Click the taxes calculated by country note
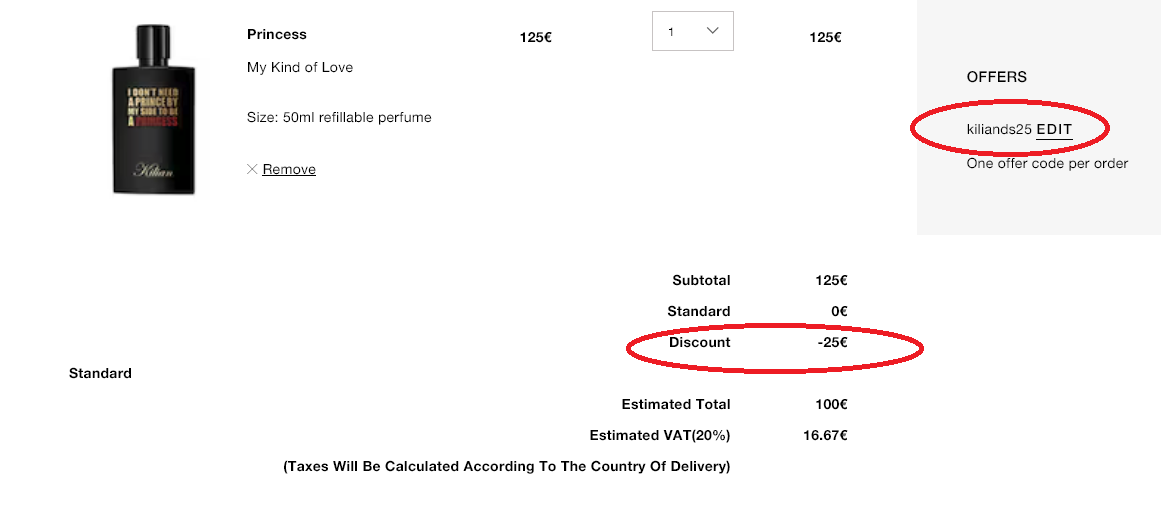Image resolution: width=1162 pixels, height=521 pixels. (x=507, y=466)
